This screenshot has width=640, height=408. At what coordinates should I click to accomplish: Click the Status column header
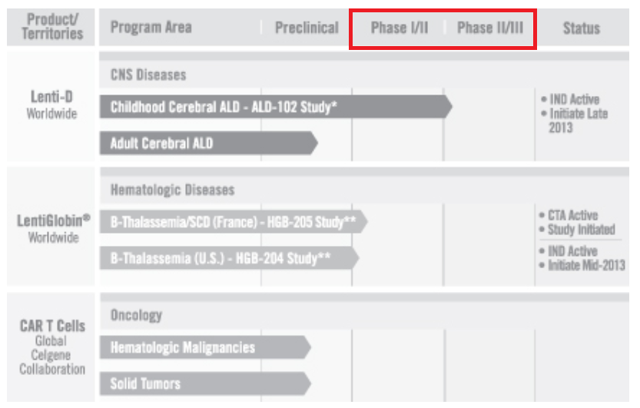coord(582,28)
